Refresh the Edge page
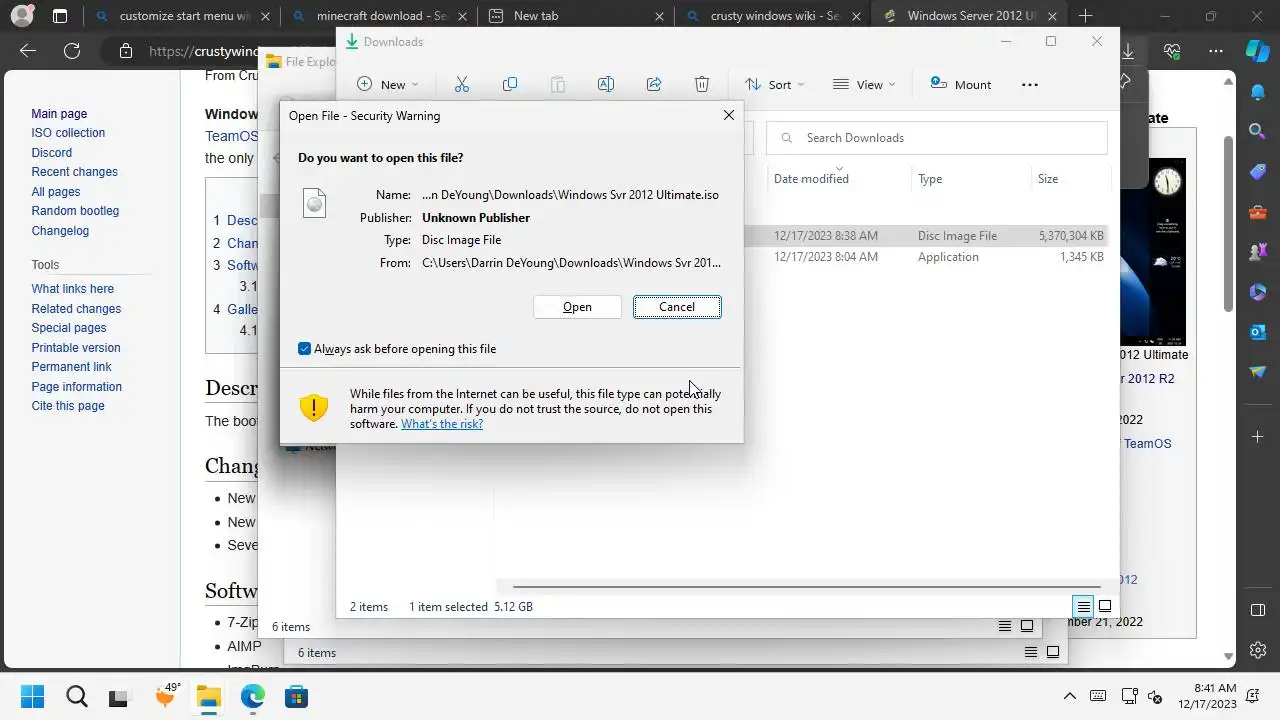This screenshot has width=1280, height=720. (71, 51)
